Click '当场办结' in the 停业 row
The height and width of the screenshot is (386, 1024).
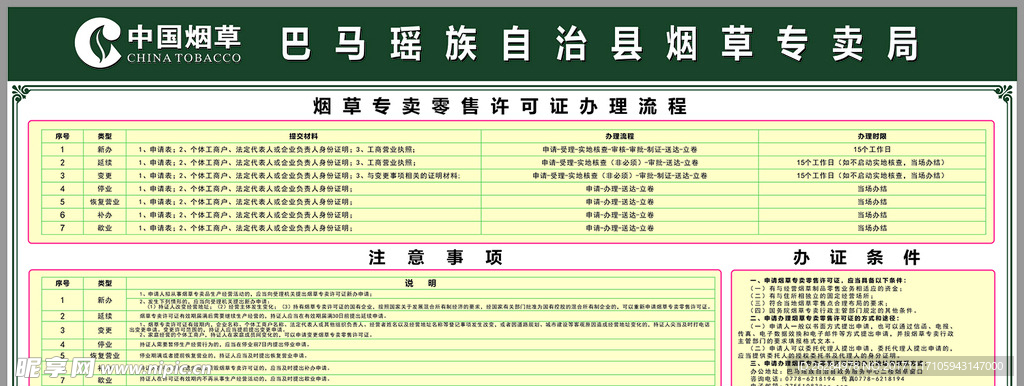[872, 189]
